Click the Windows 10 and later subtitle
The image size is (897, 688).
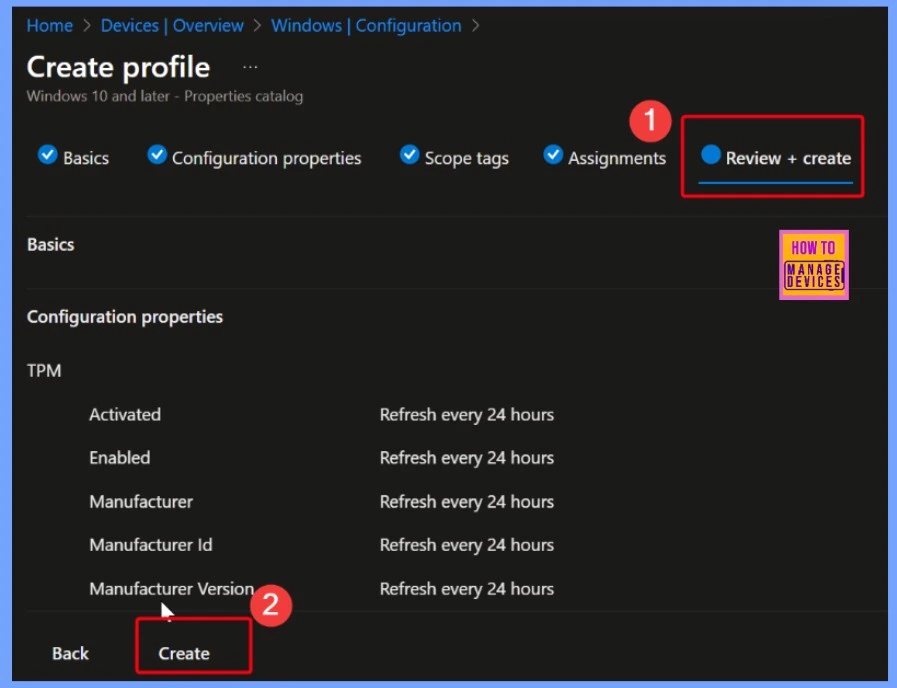165,96
